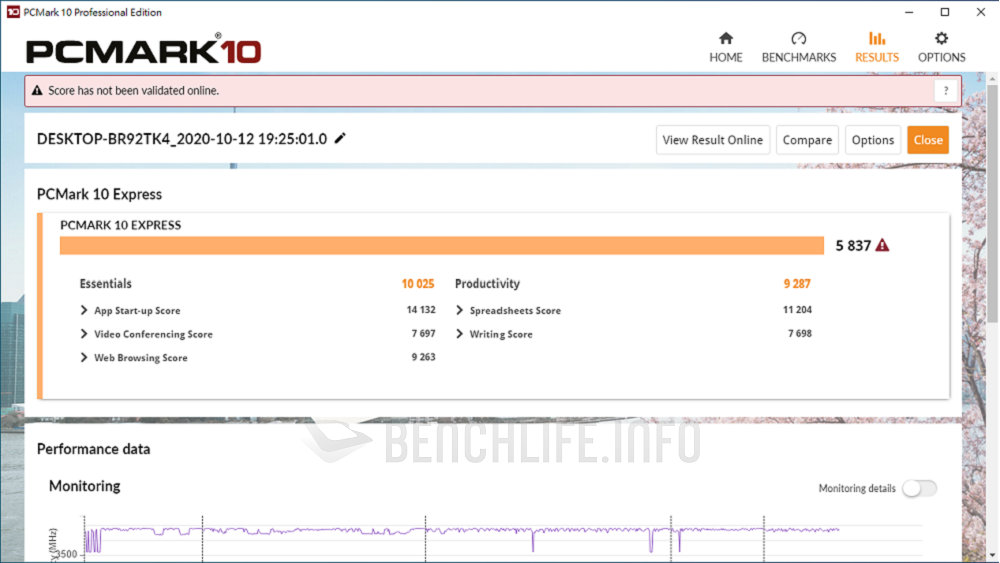Click the Productivity score 9 287
Image resolution: width=1000 pixels, height=563 pixels.
point(797,284)
